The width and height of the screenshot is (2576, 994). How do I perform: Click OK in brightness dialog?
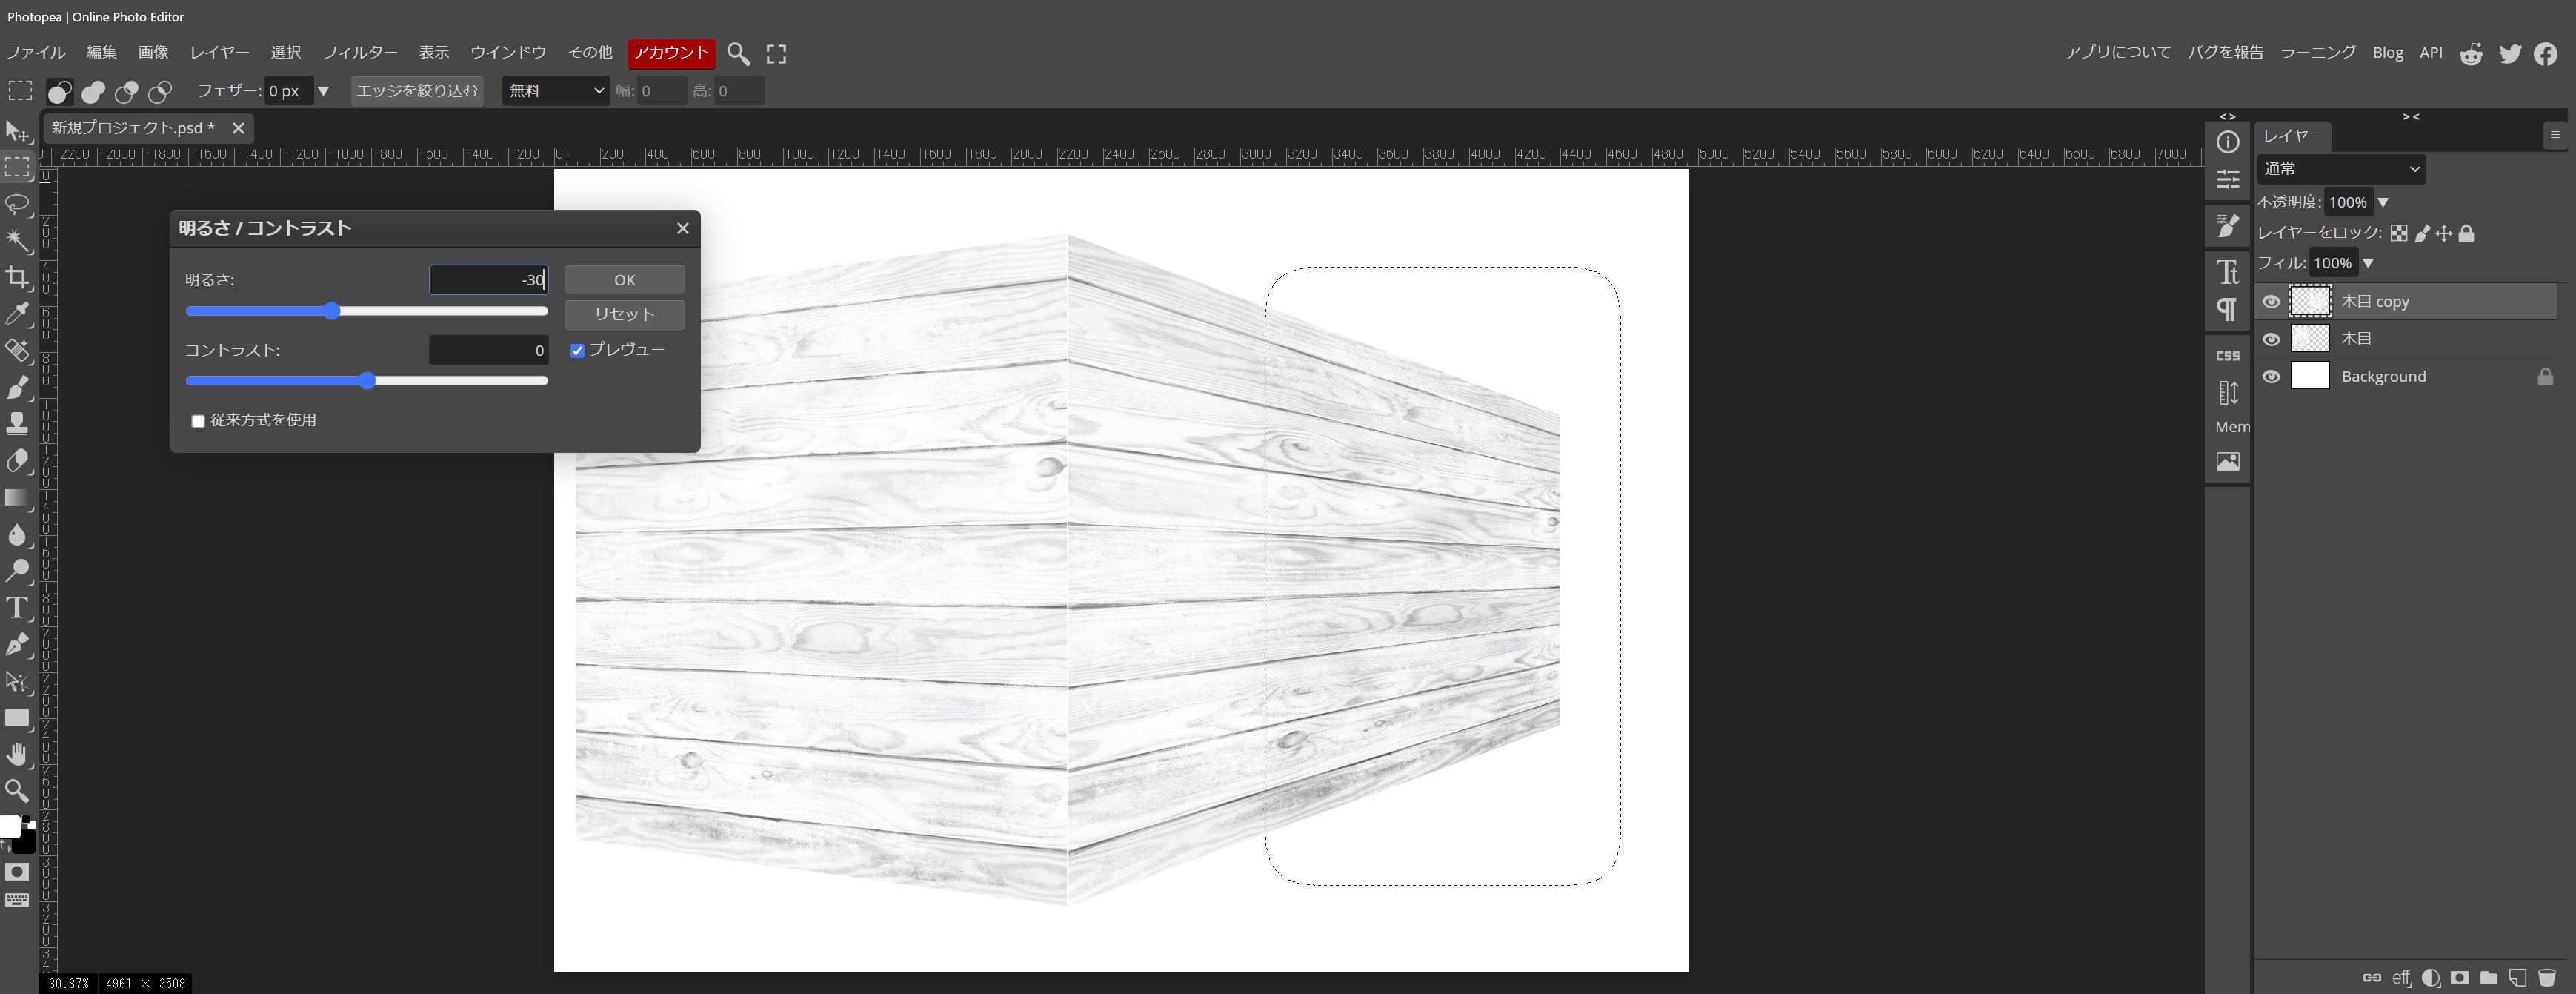pos(624,280)
